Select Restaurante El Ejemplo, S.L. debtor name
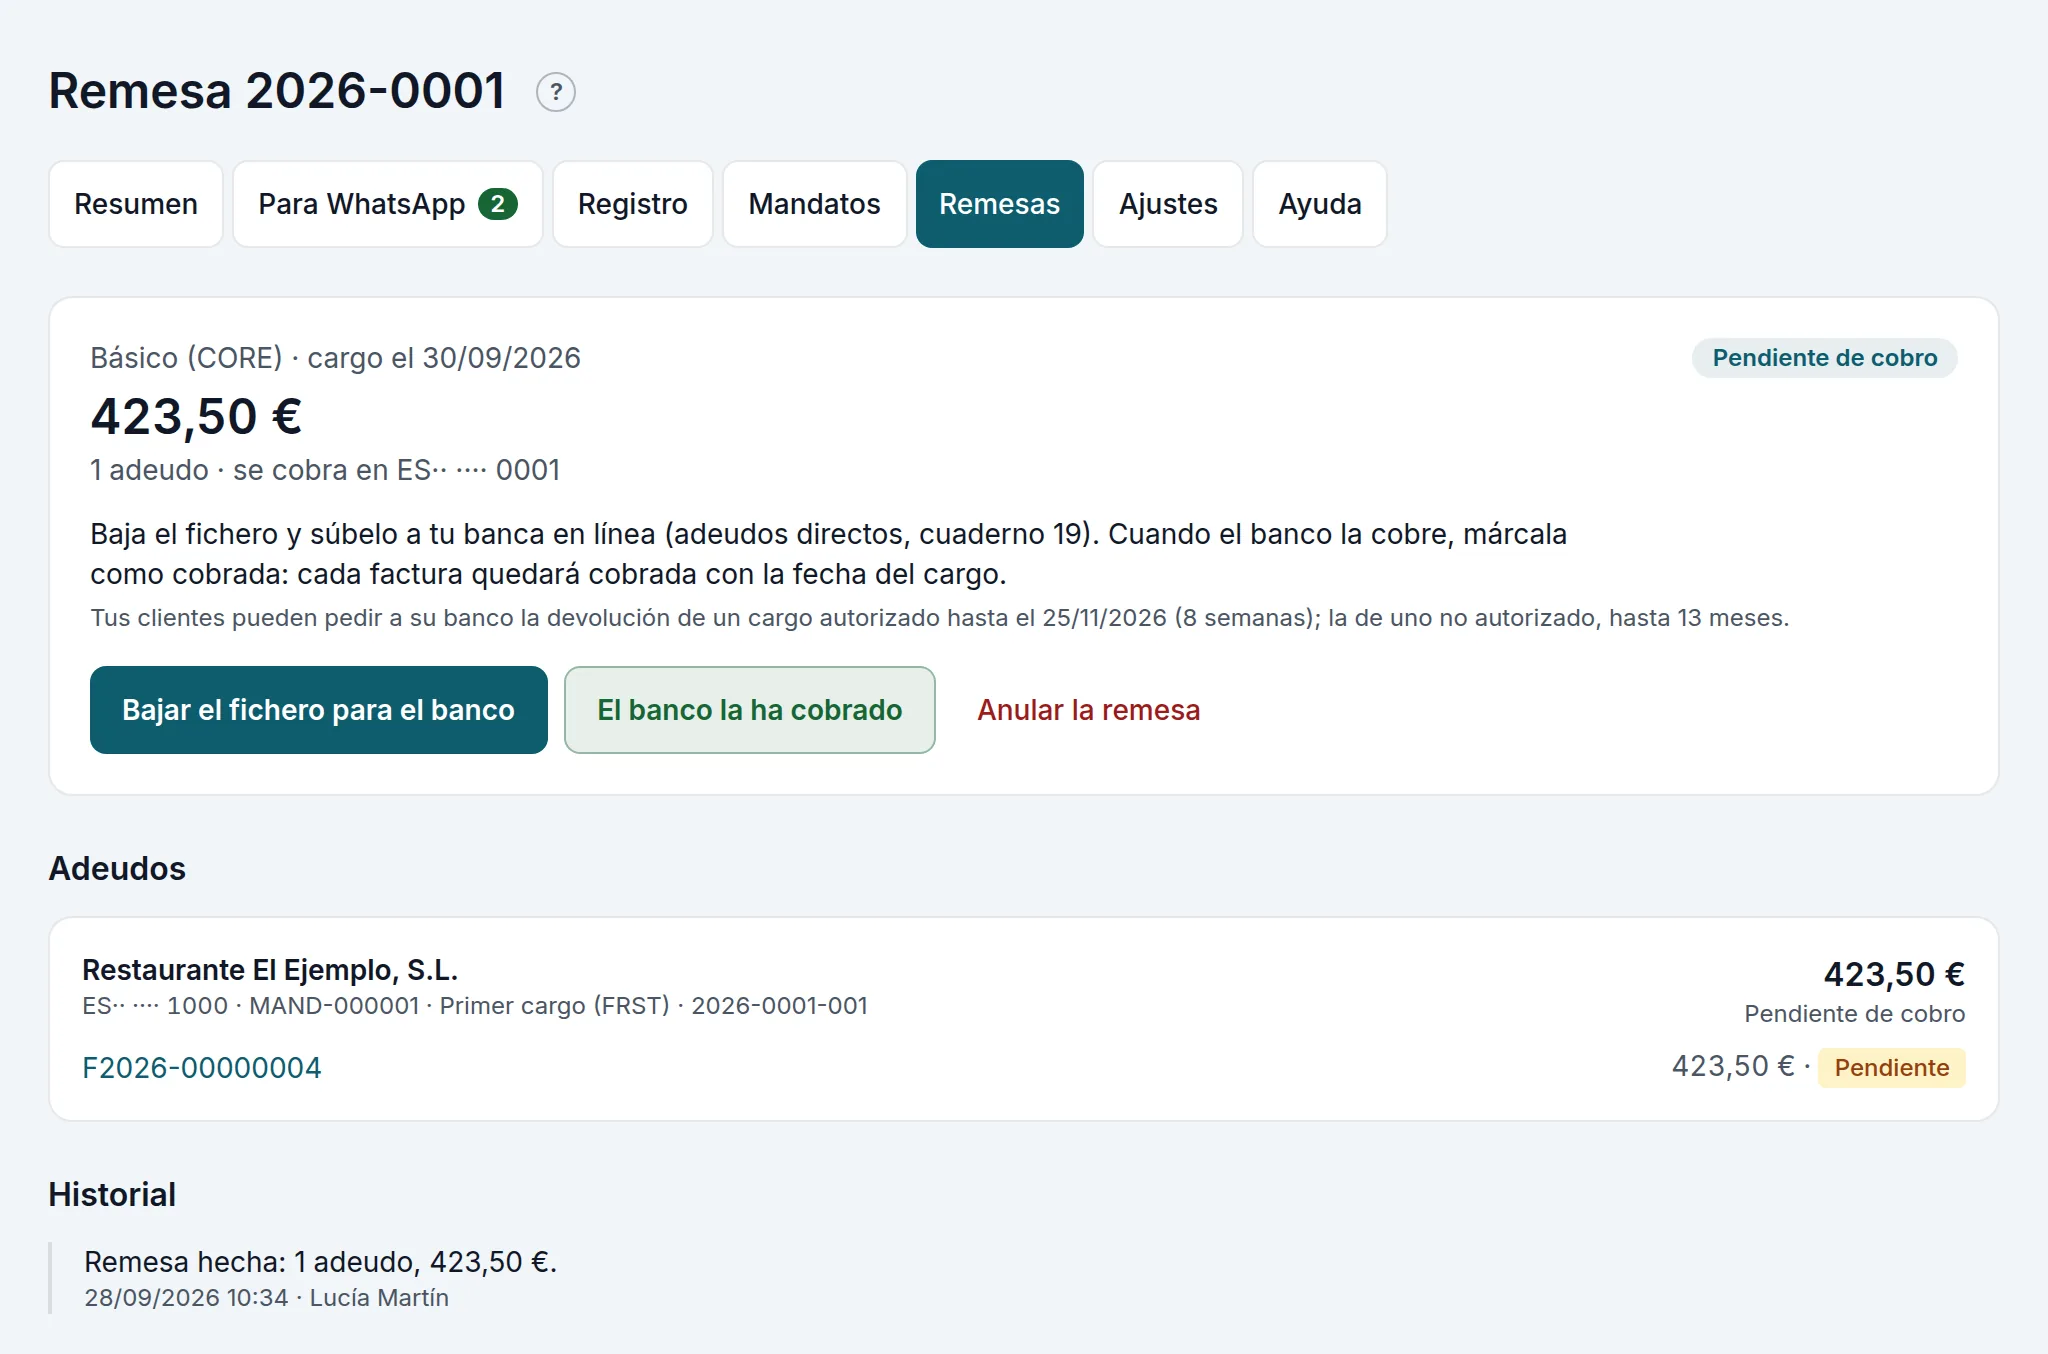Viewport: 2048px width, 1354px height. pyautogui.click(x=270, y=970)
